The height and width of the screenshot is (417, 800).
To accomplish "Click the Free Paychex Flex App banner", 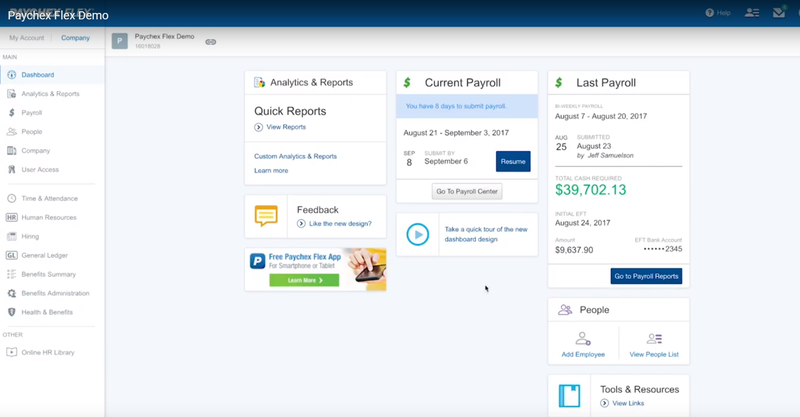I will pos(315,269).
